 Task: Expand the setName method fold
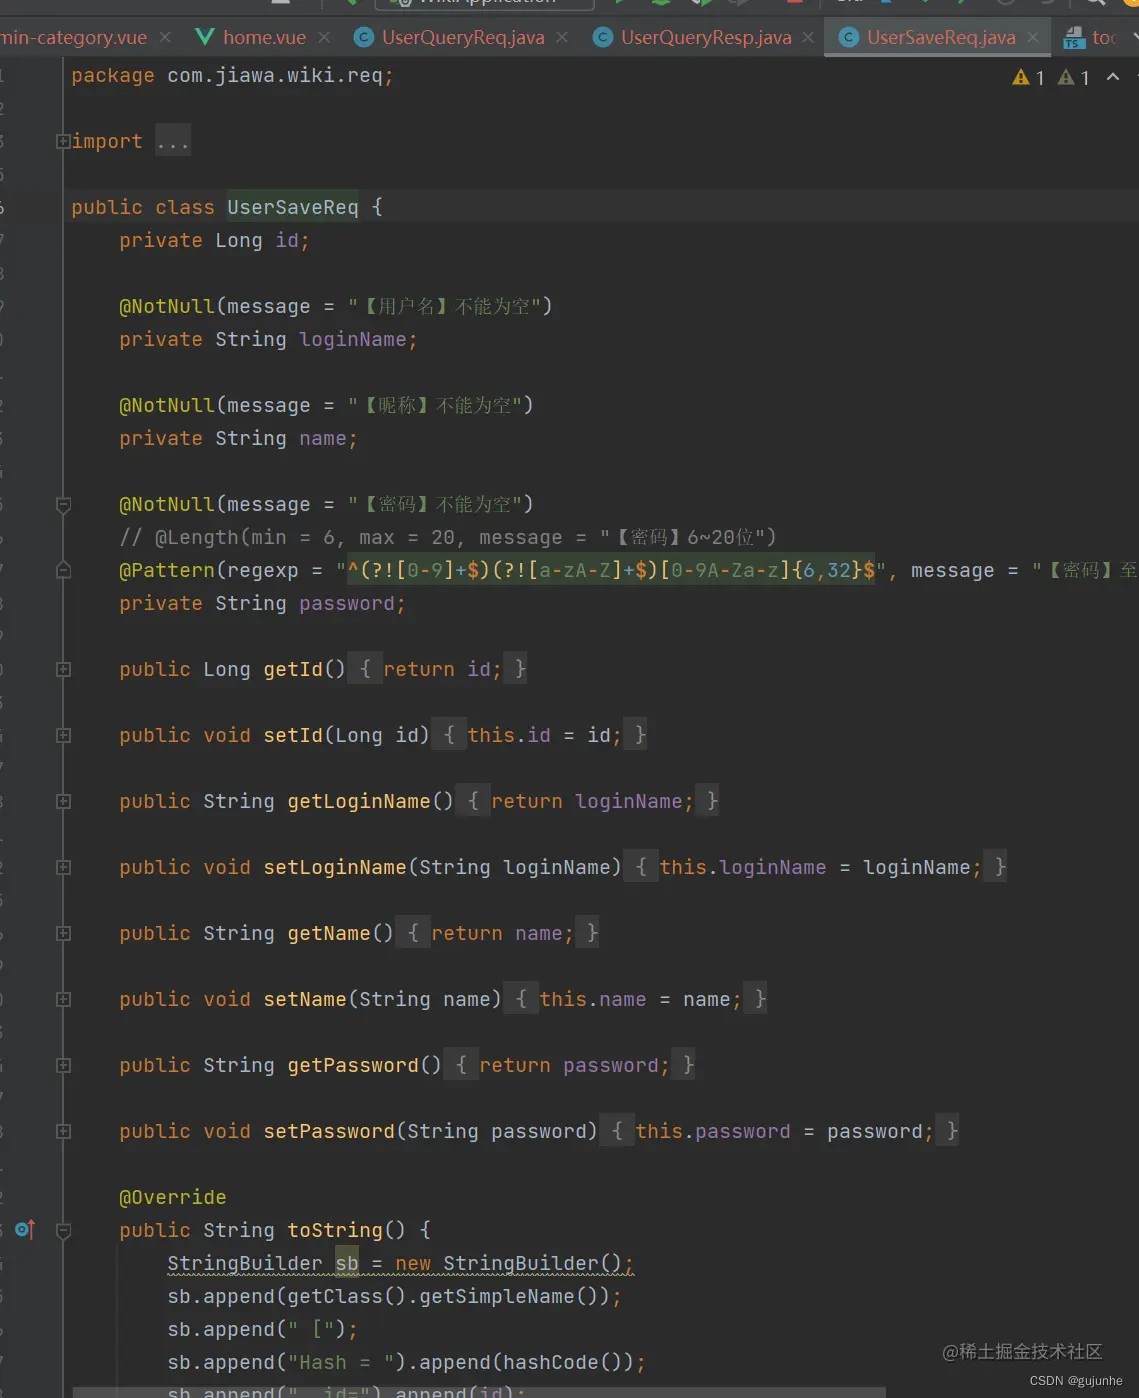63,999
